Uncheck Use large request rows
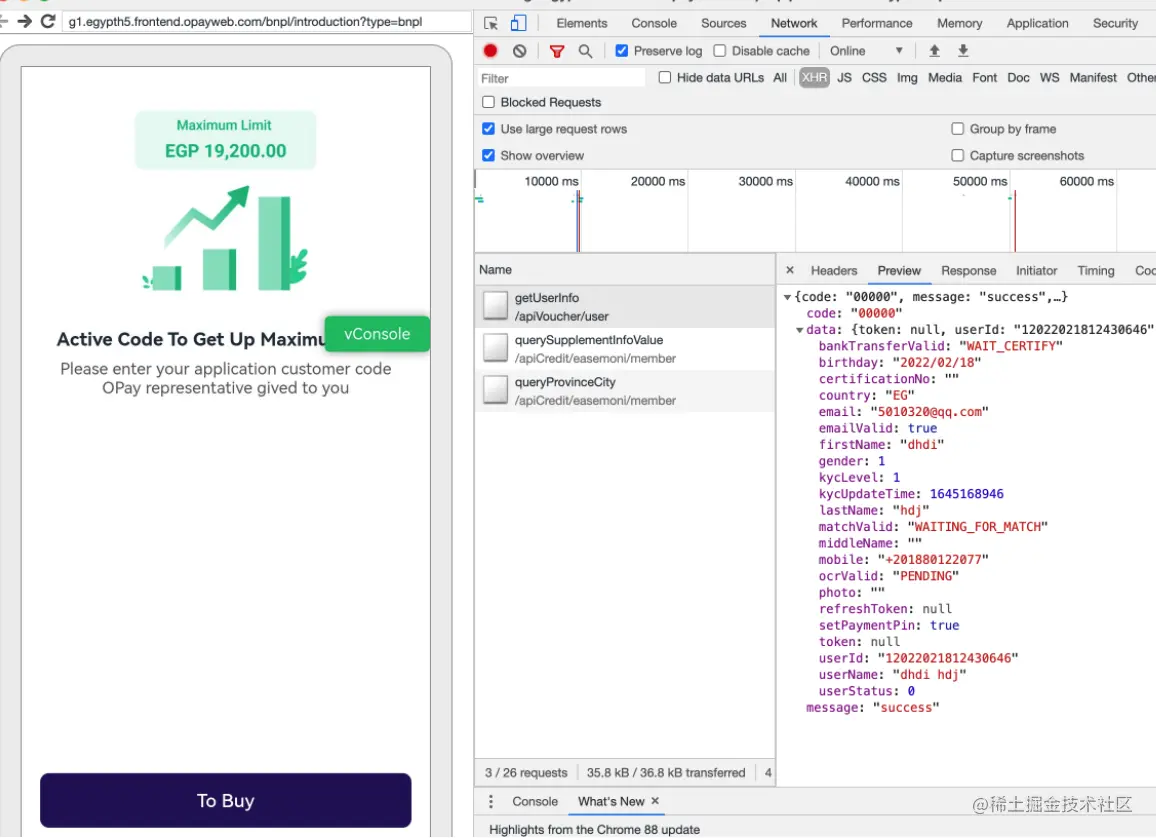 coord(488,129)
